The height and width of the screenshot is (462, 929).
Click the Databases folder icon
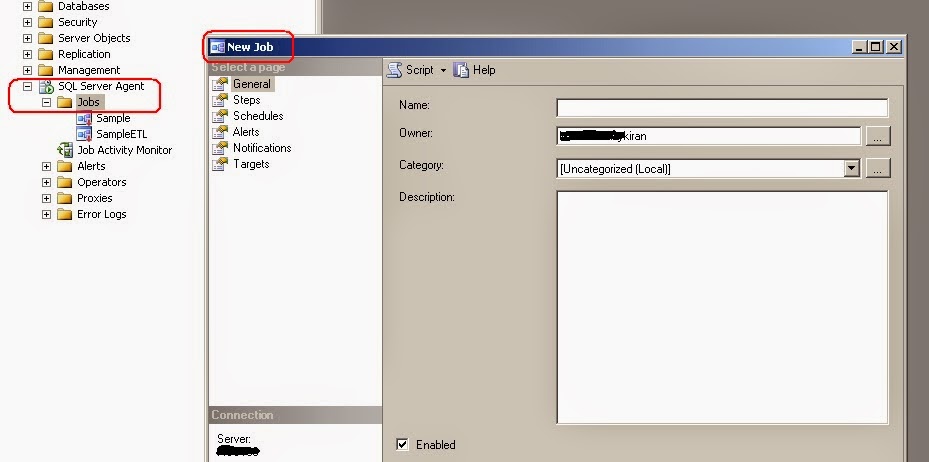coord(46,7)
